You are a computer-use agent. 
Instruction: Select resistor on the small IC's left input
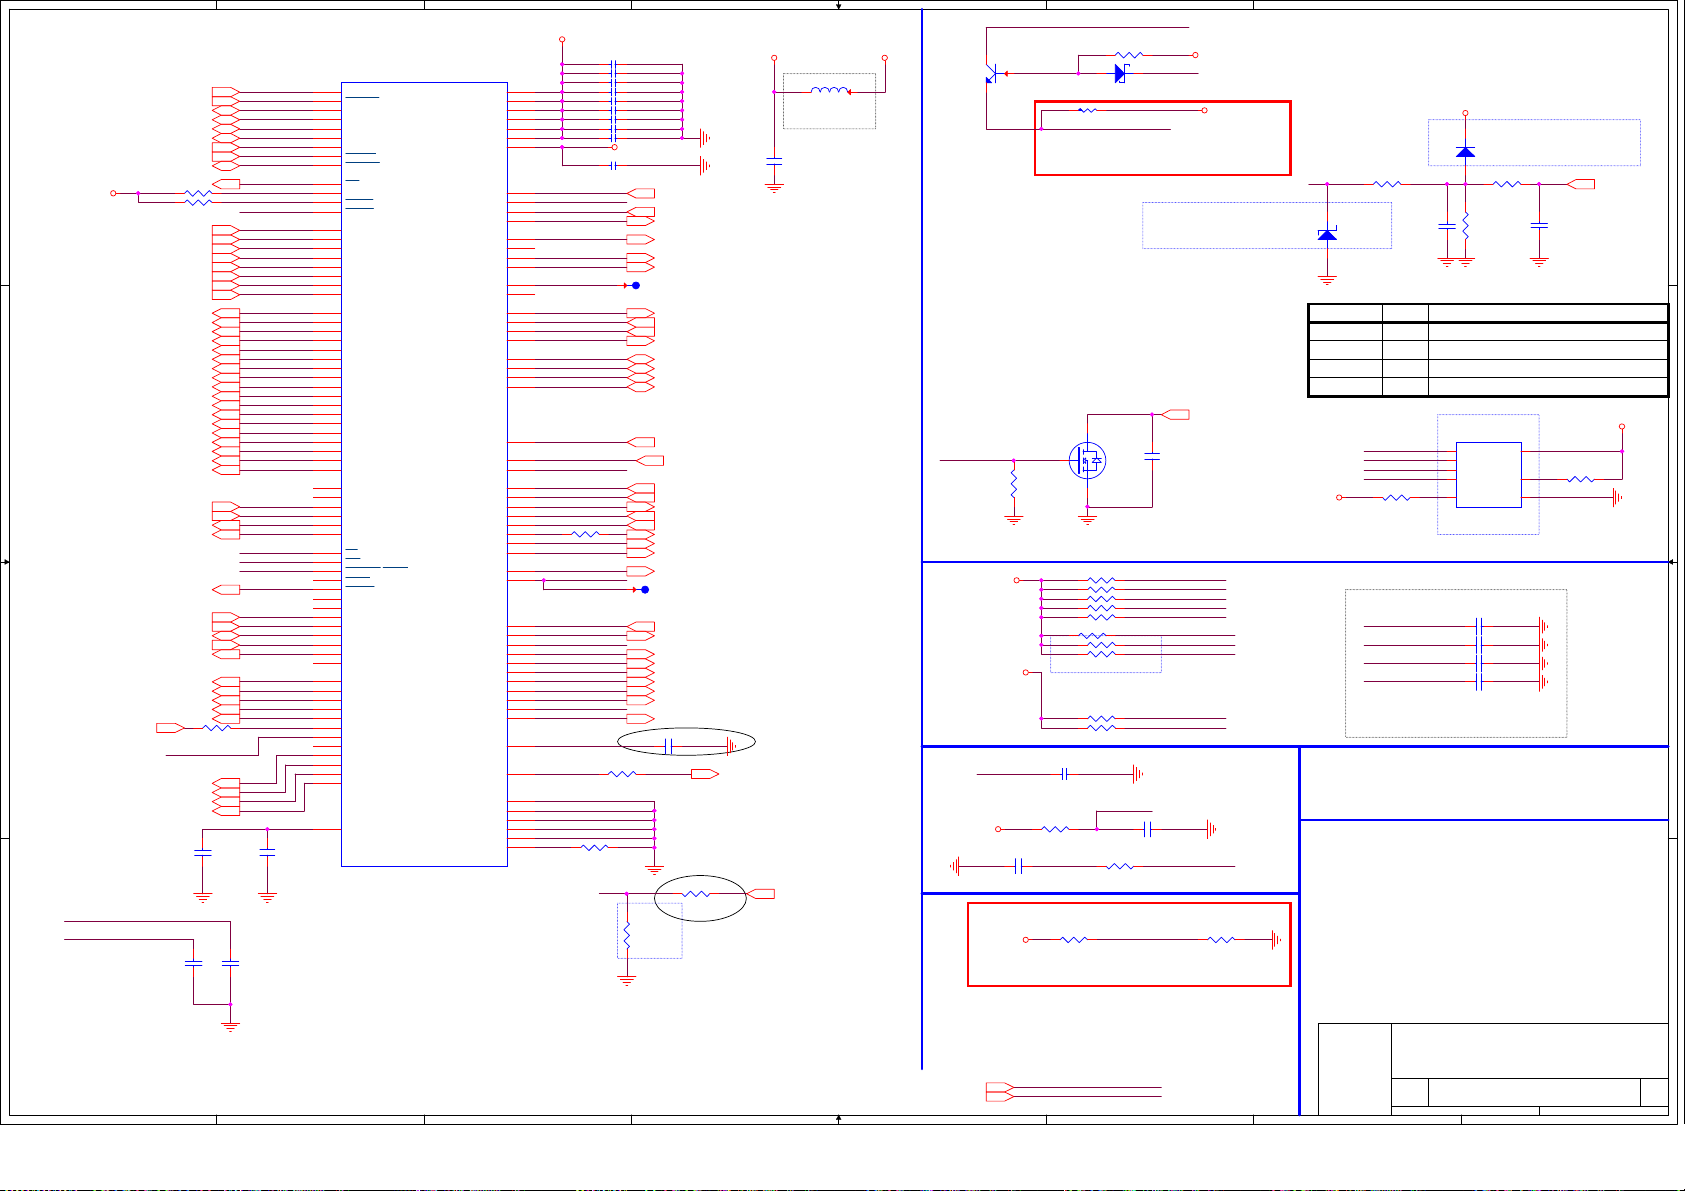coord(1397,497)
